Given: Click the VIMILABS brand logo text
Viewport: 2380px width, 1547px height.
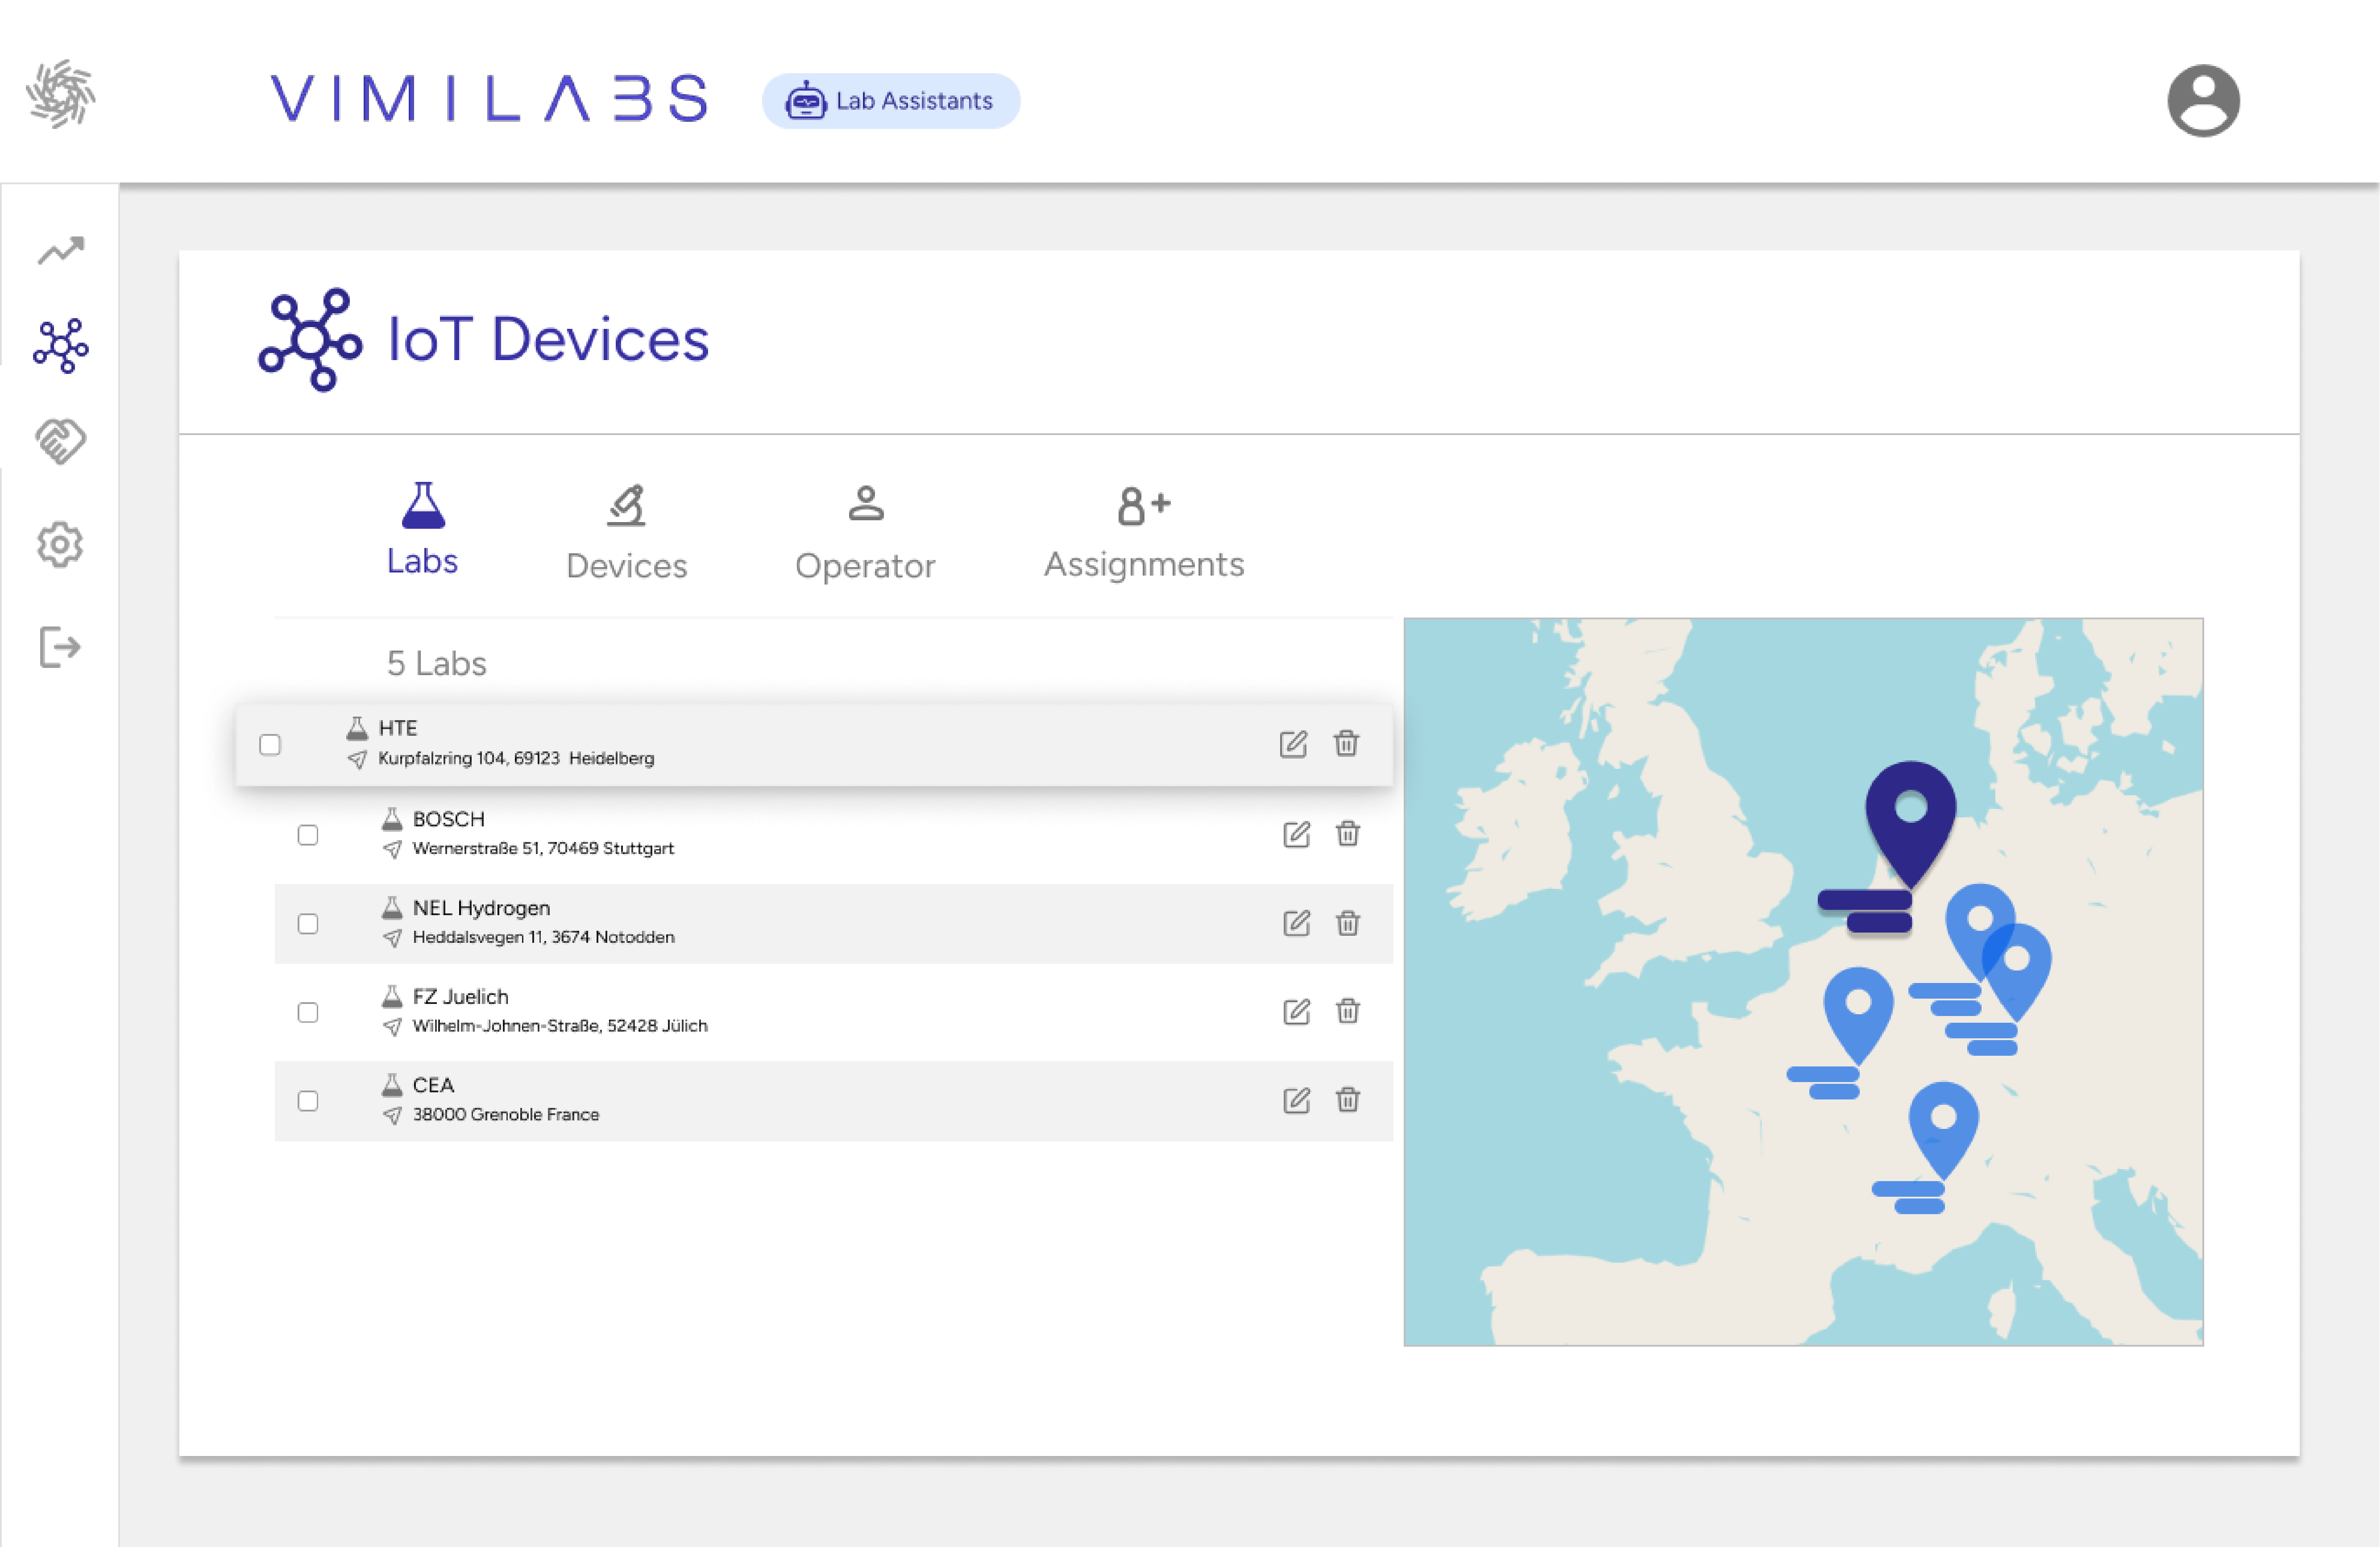Looking at the screenshot, I should coord(490,99).
